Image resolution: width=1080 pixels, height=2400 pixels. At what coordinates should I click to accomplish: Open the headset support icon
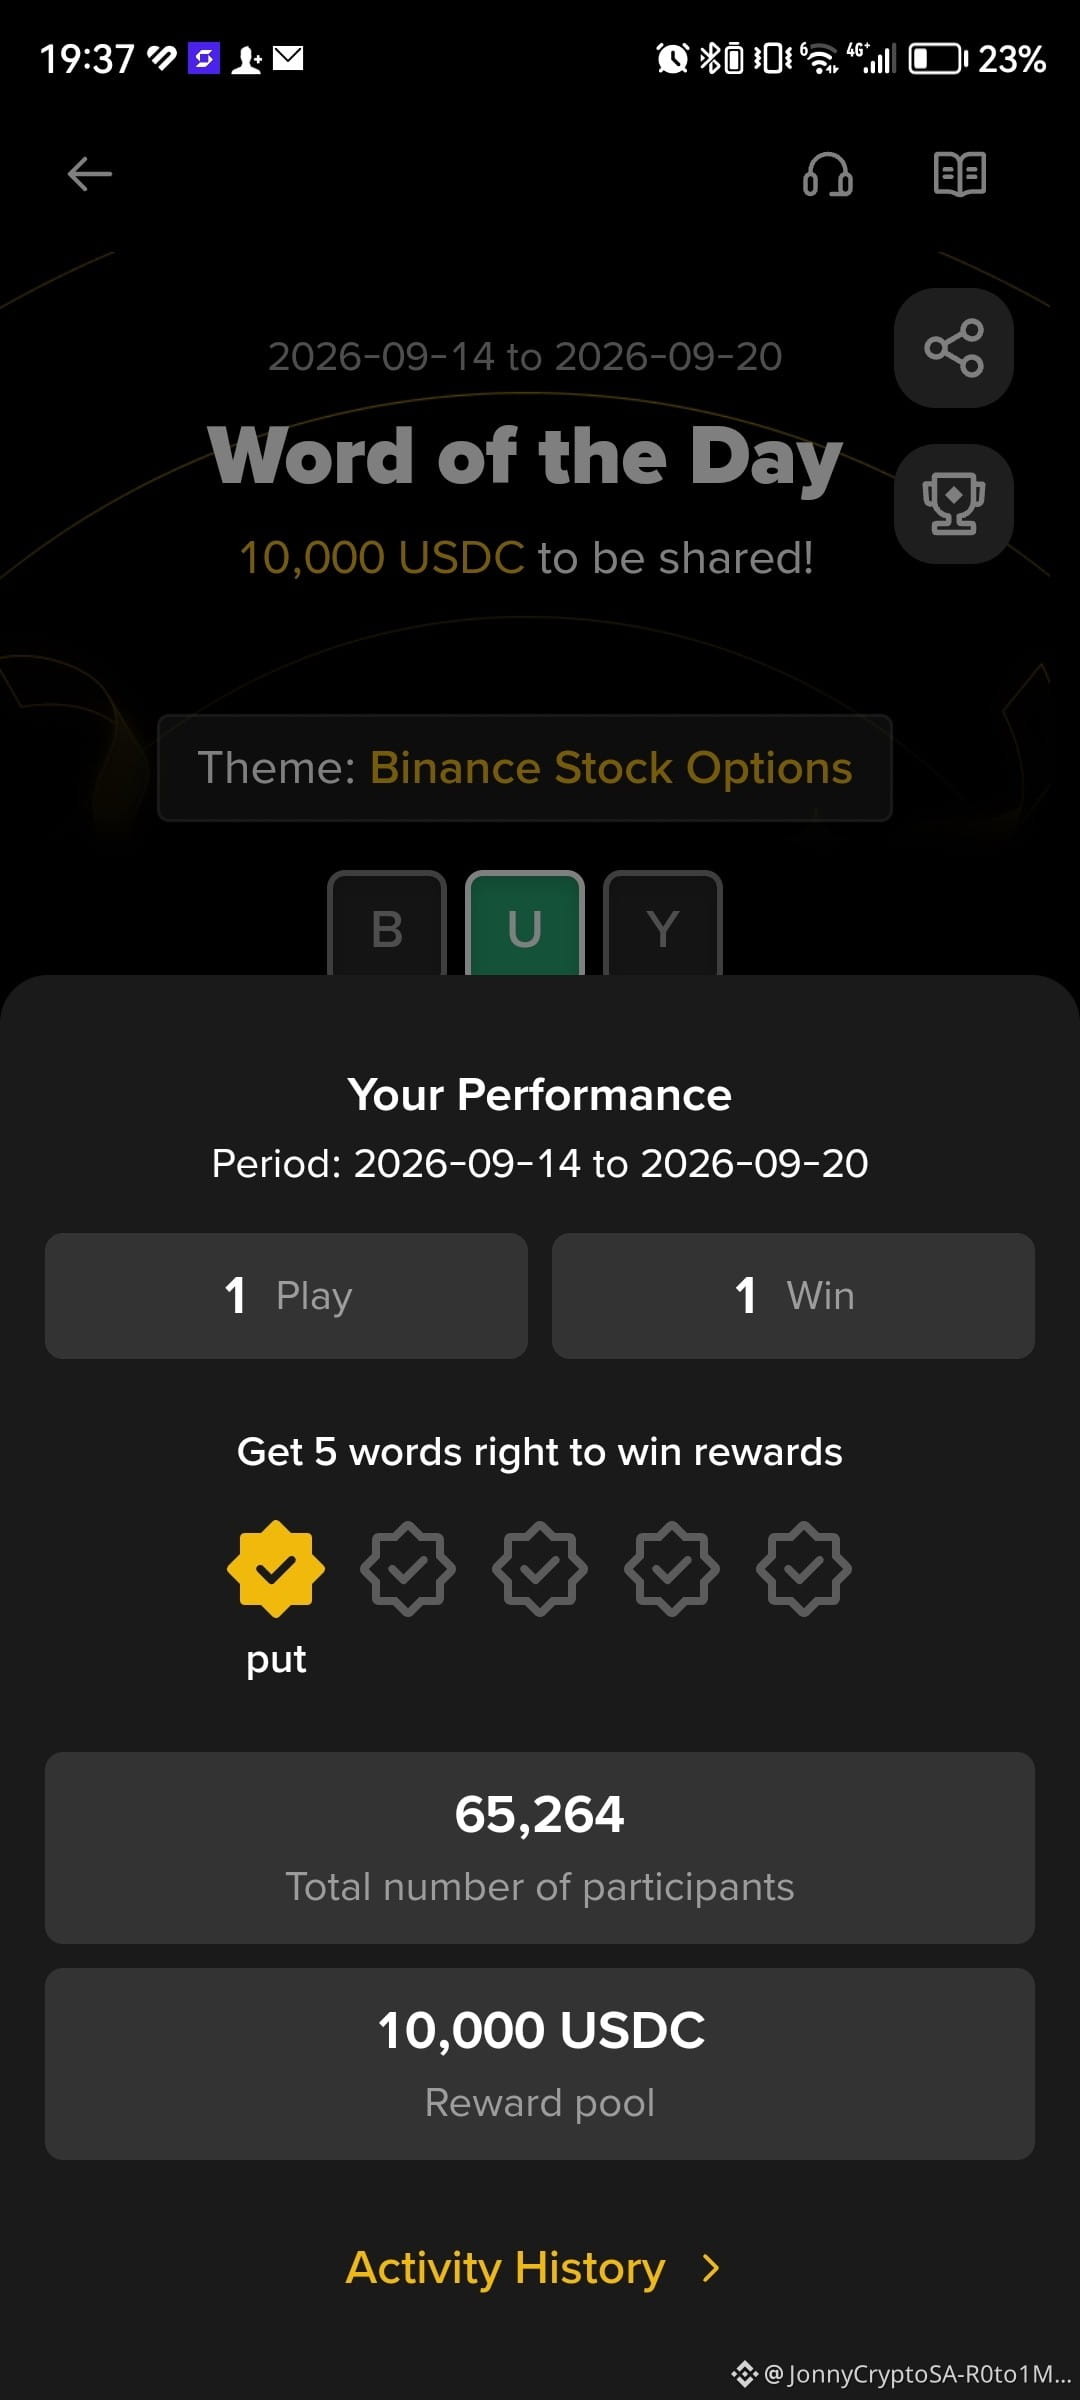(x=828, y=174)
